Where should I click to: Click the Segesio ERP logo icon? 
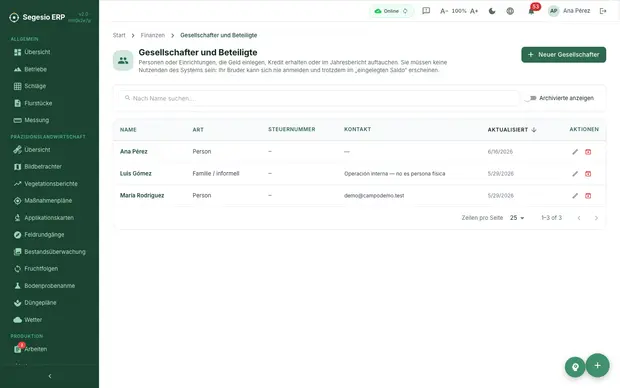14,17
